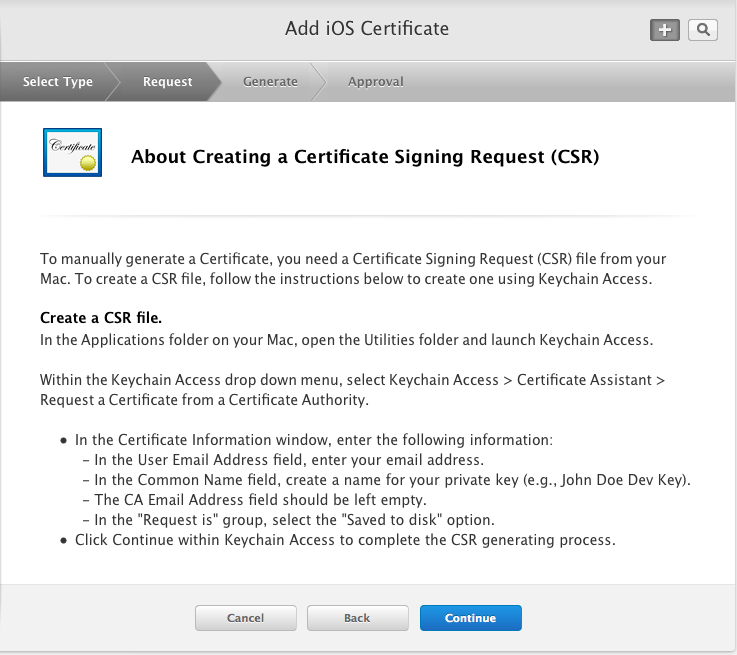This screenshot has width=737, height=655.
Task: Click the Common Name field instruction line
Action: point(386,480)
